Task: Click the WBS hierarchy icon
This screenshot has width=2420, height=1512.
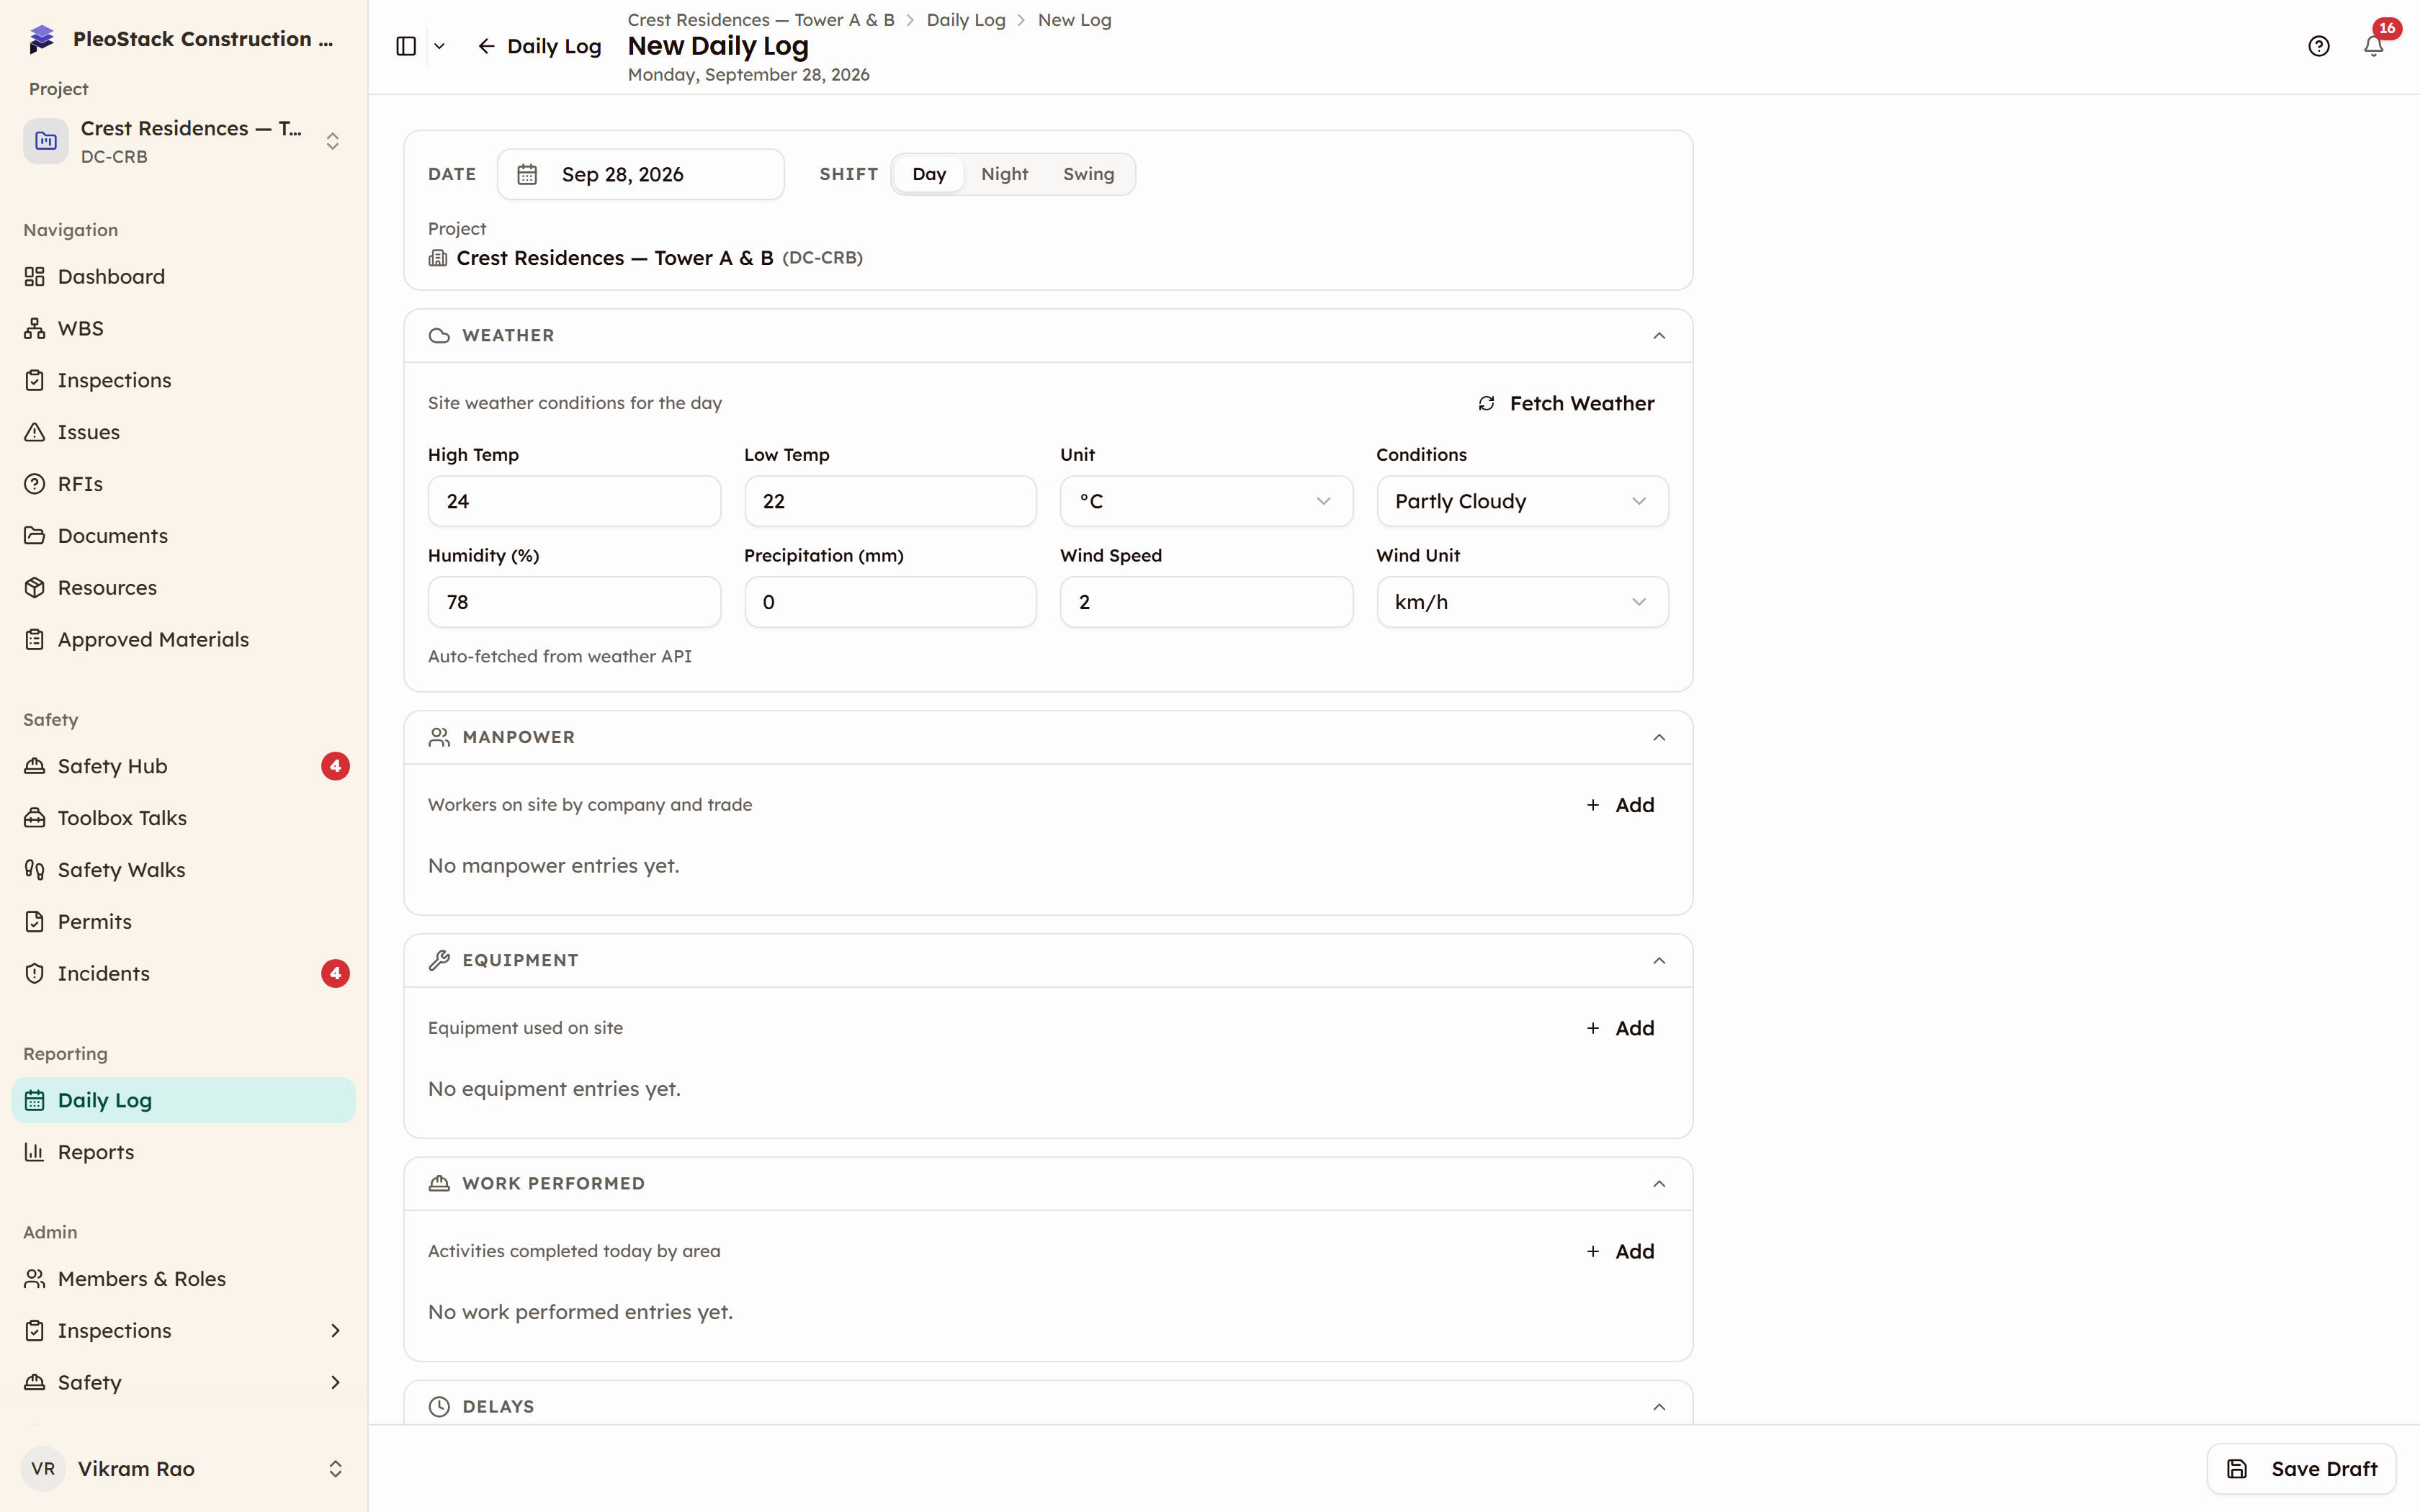Action: click(x=35, y=328)
